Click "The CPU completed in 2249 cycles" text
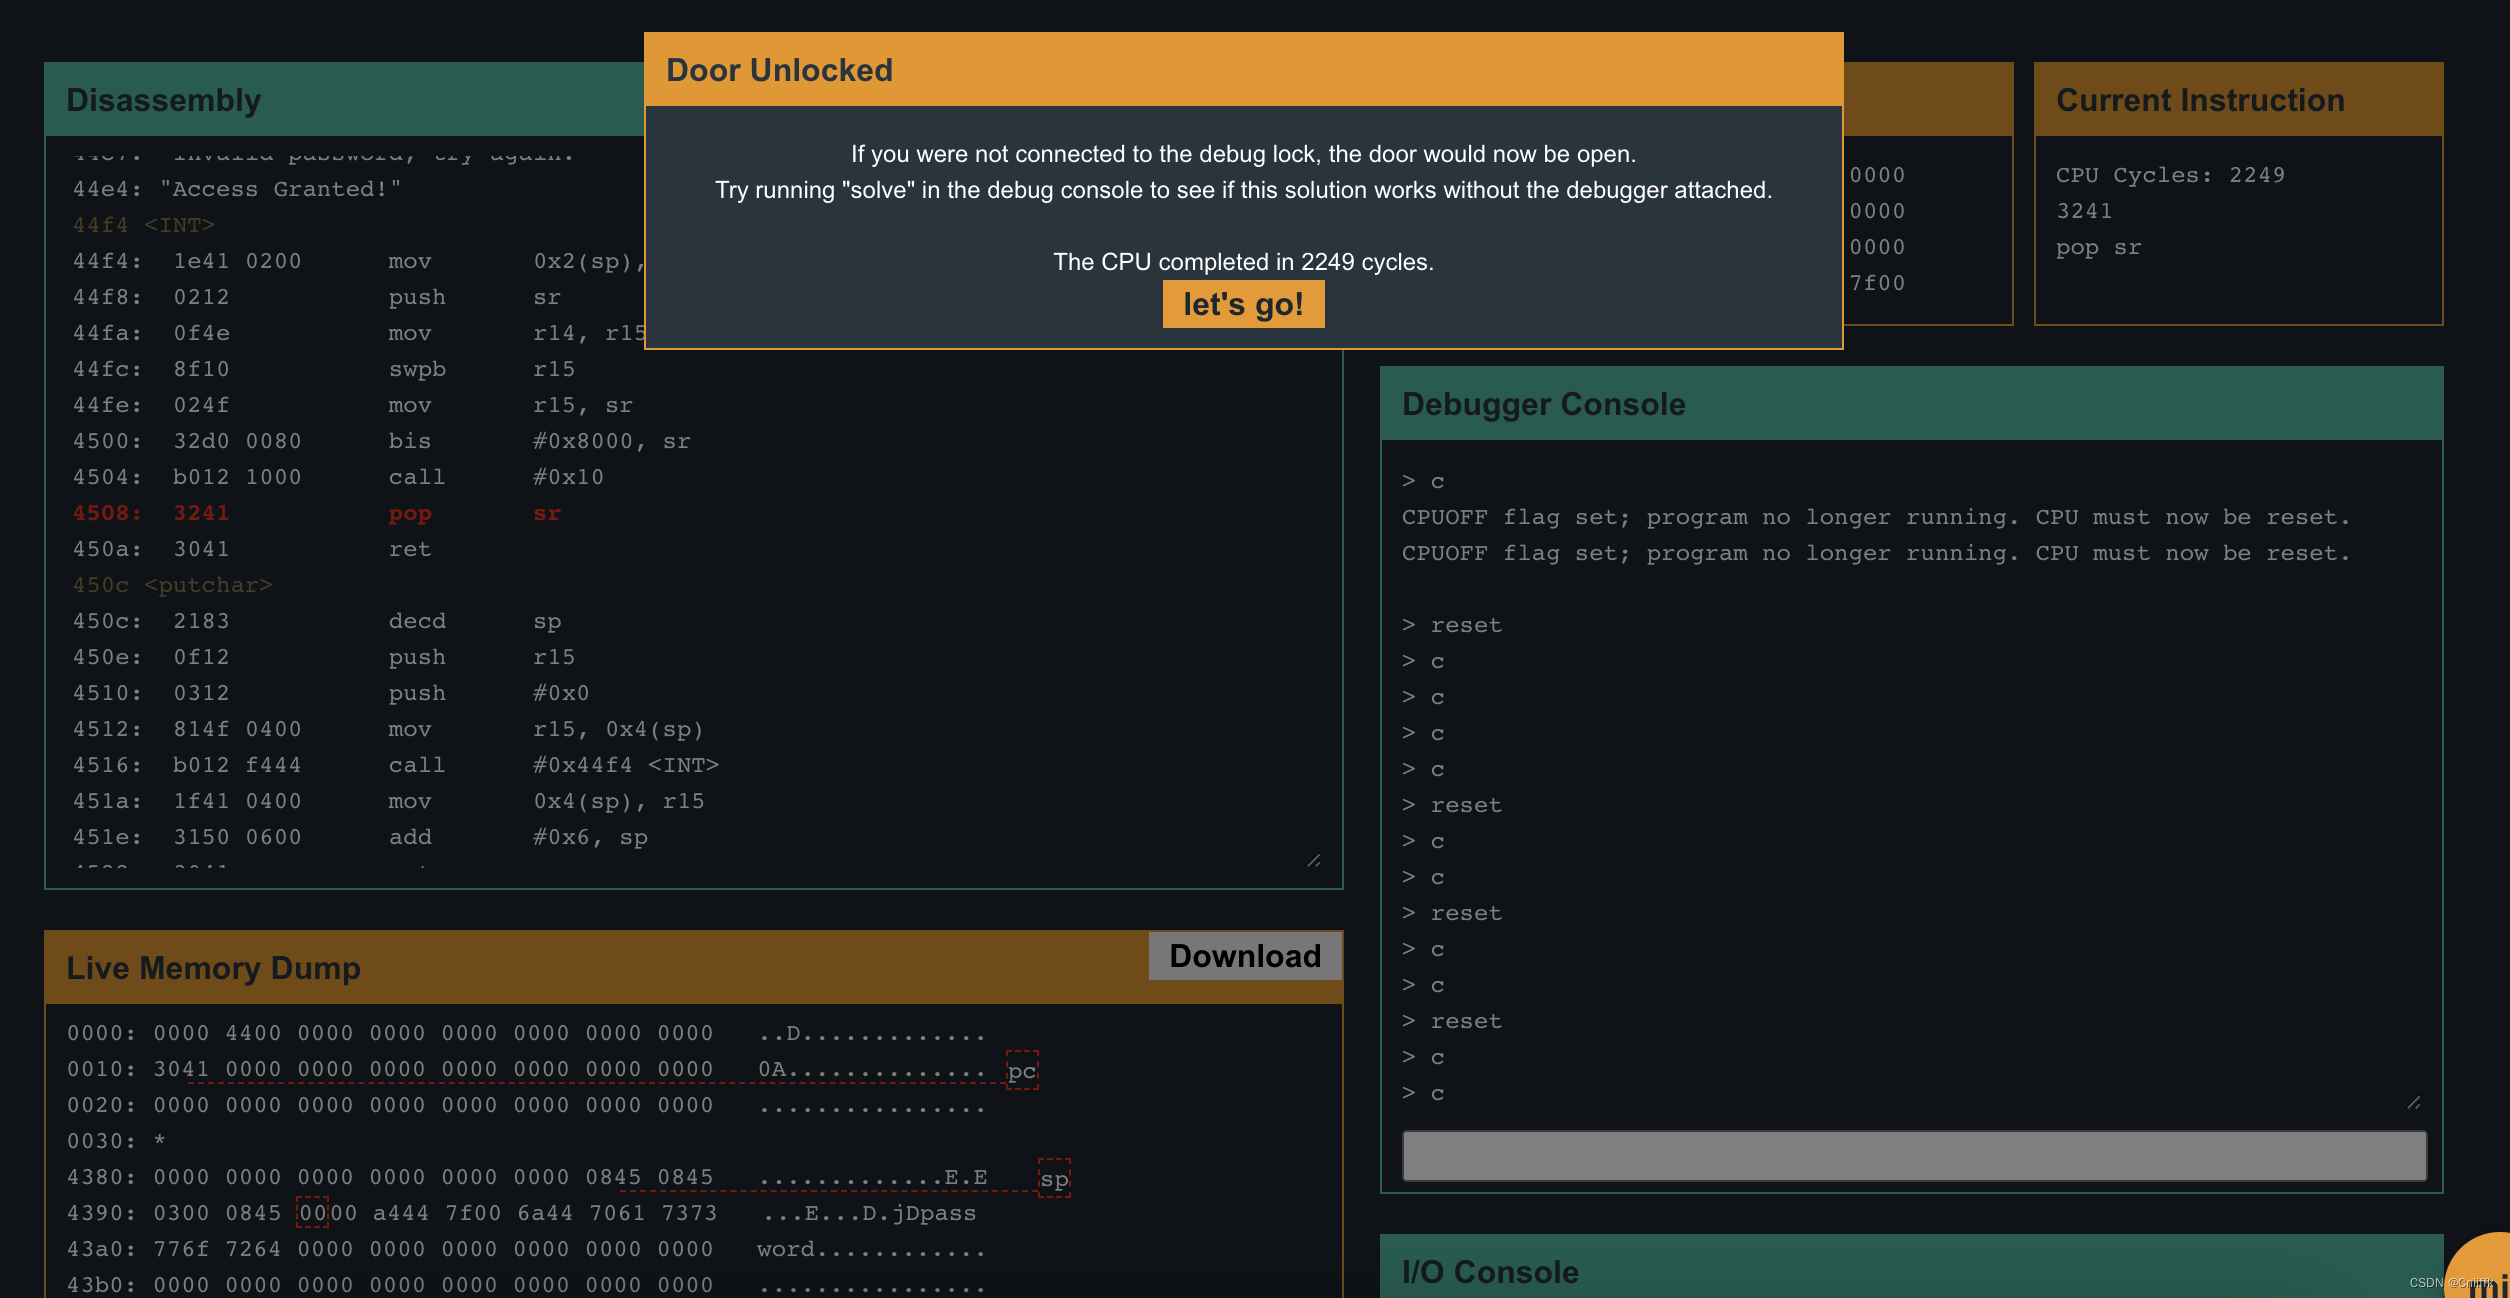The height and width of the screenshot is (1298, 2510). 1243,262
